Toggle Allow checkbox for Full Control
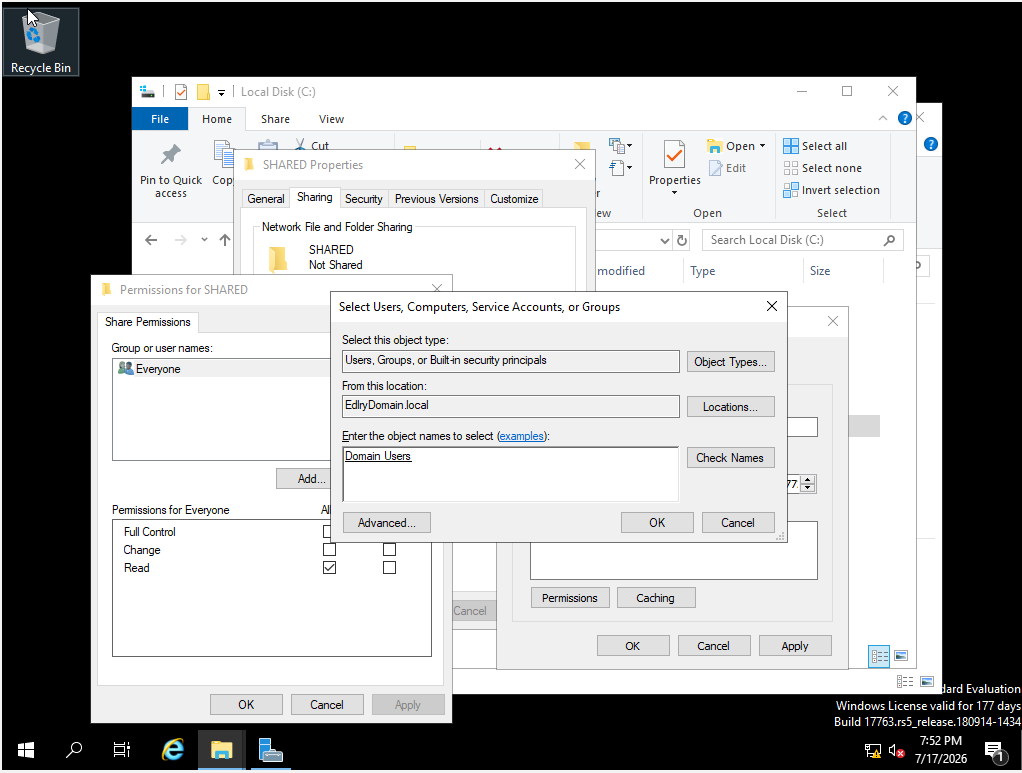This screenshot has height=773, width=1022. coord(327,532)
